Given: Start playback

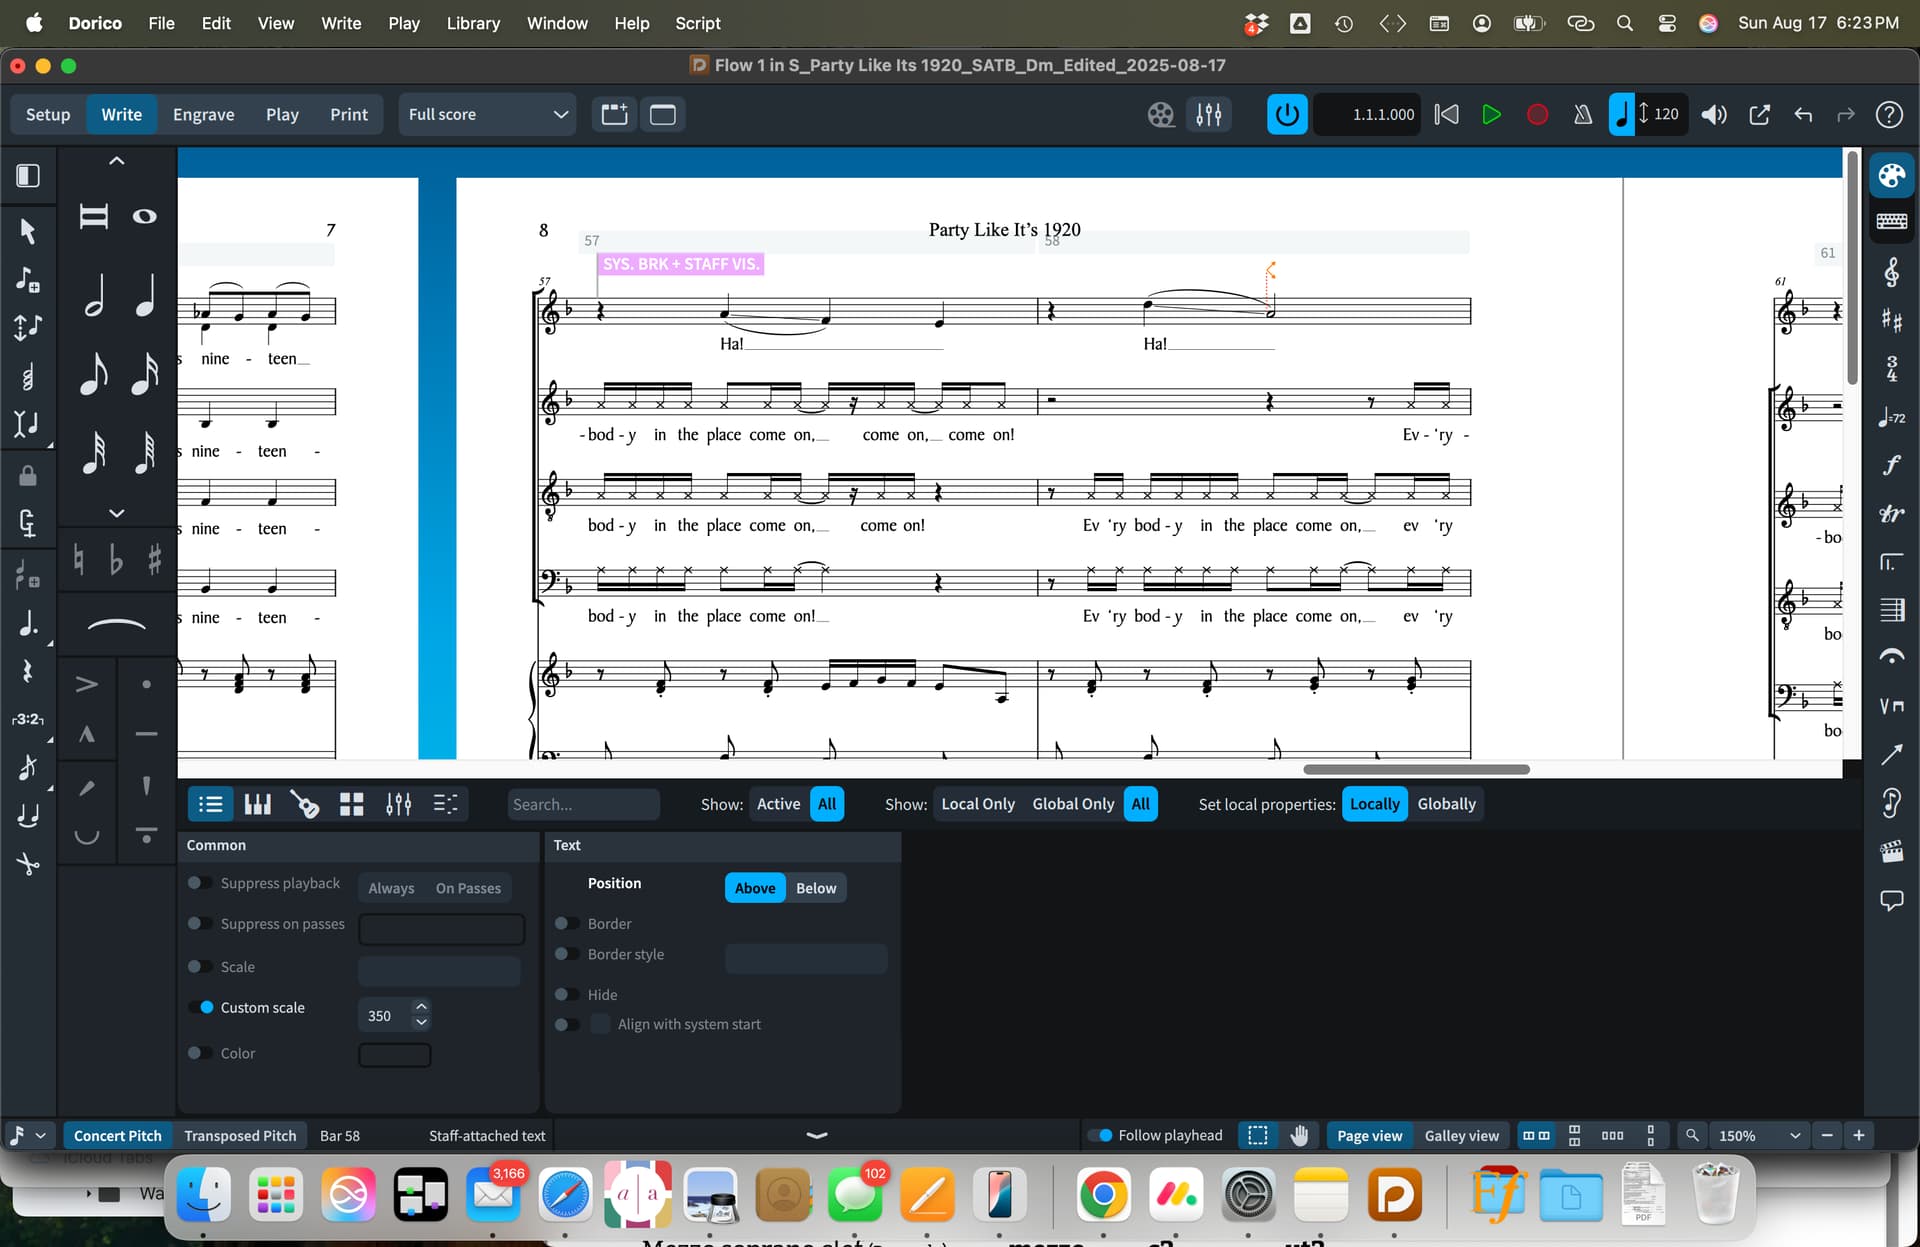Looking at the screenshot, I should point(1491,115).
